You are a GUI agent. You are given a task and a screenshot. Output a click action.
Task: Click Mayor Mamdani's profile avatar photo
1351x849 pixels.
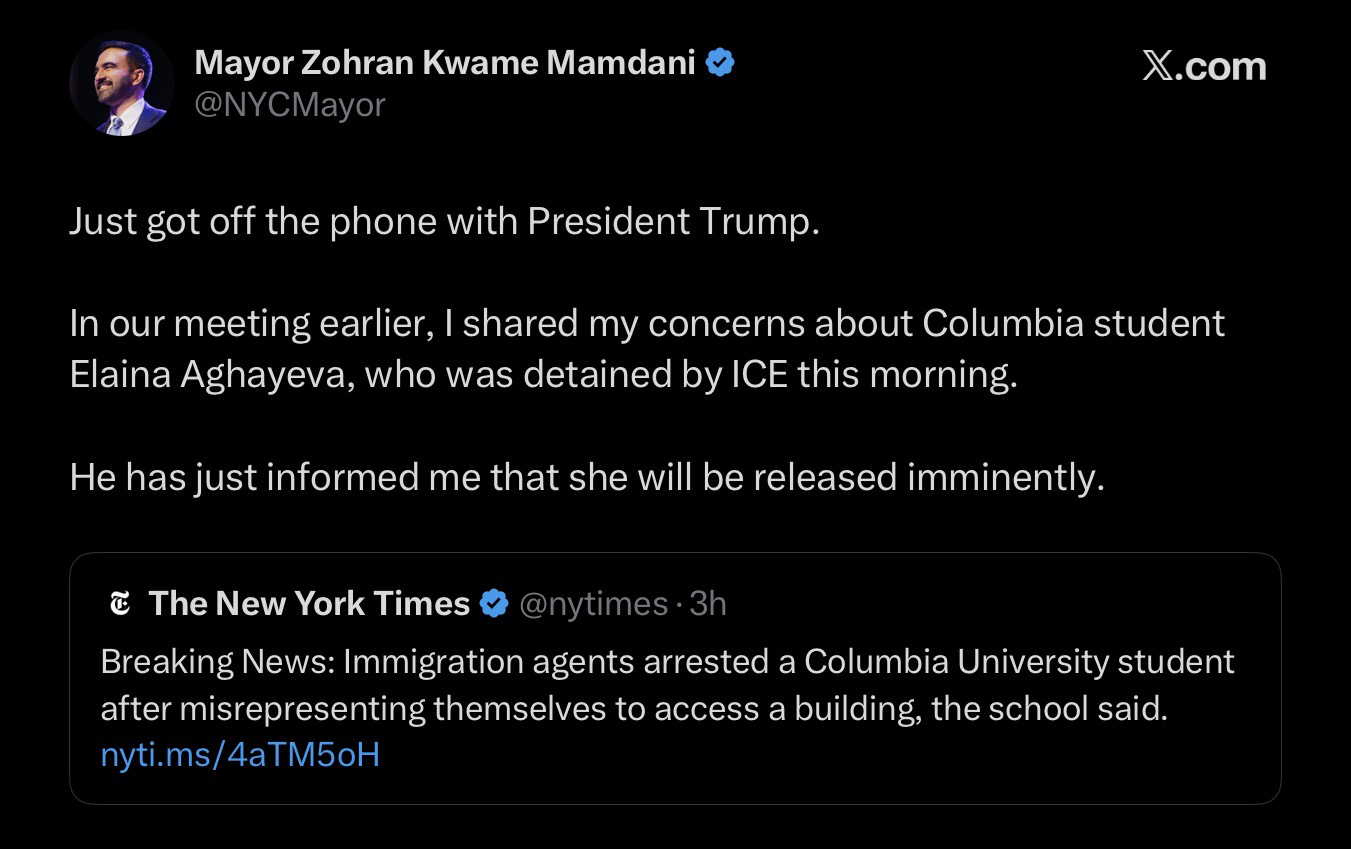(121, 85)
